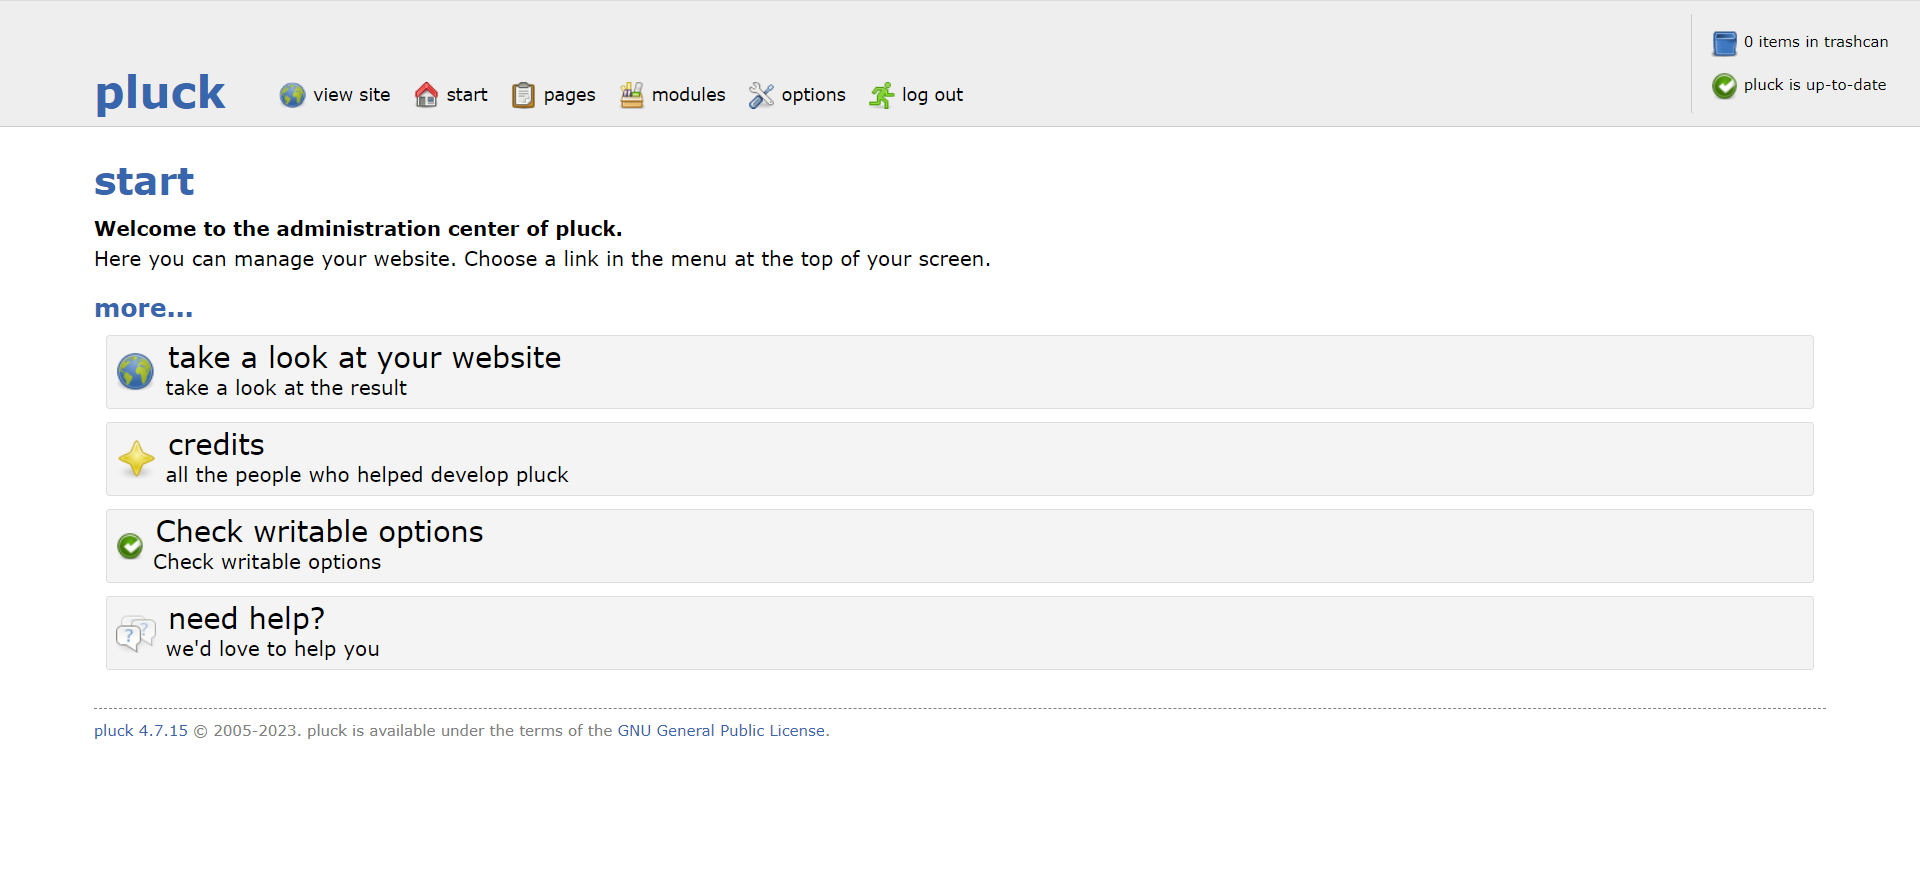Click green check icon beside Check writable options
The width and height of the screenshot is (1920, 892).
130,546
